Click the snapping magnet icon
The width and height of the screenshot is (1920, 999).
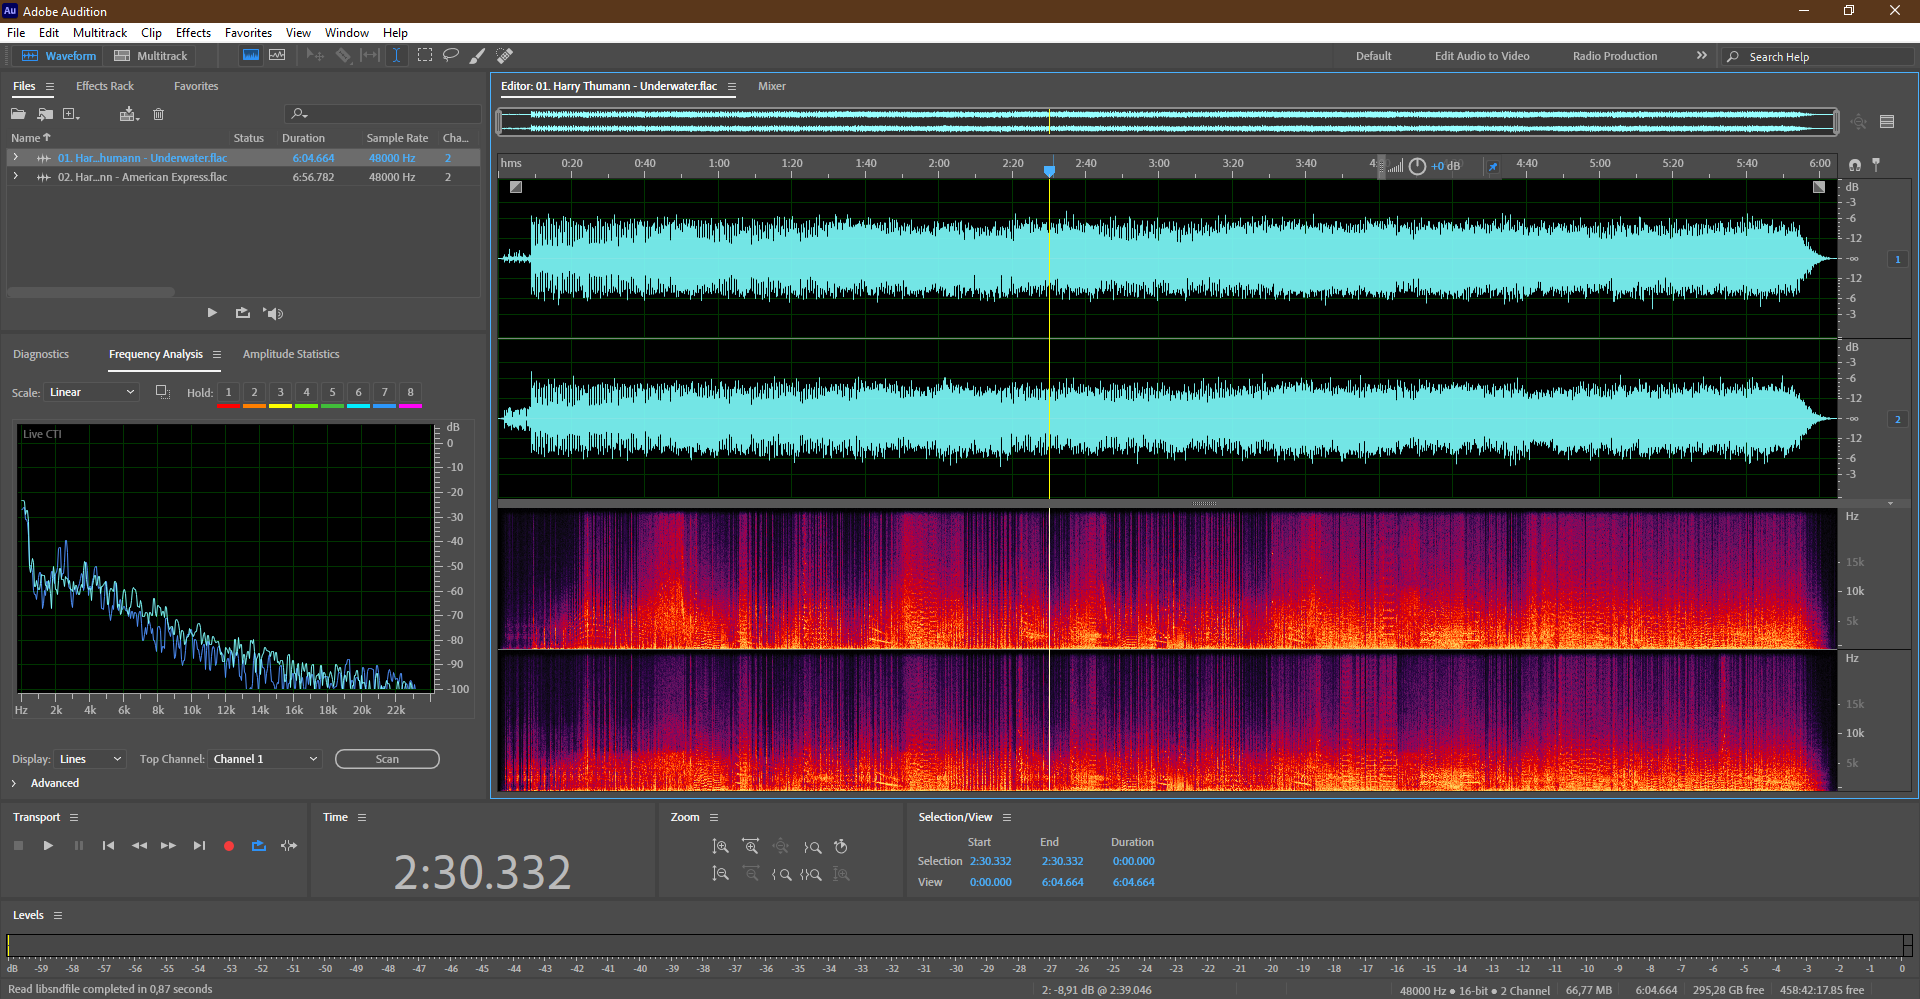[1855, 164]
